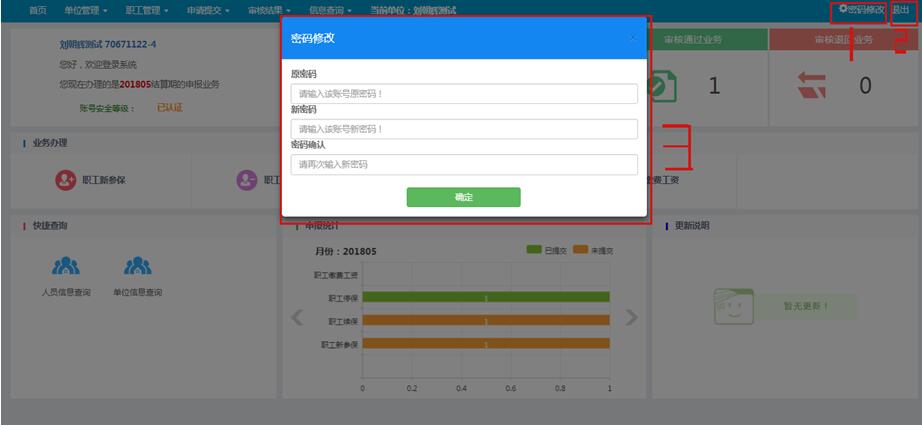Click the 退出 logout link

pos(901,10)
